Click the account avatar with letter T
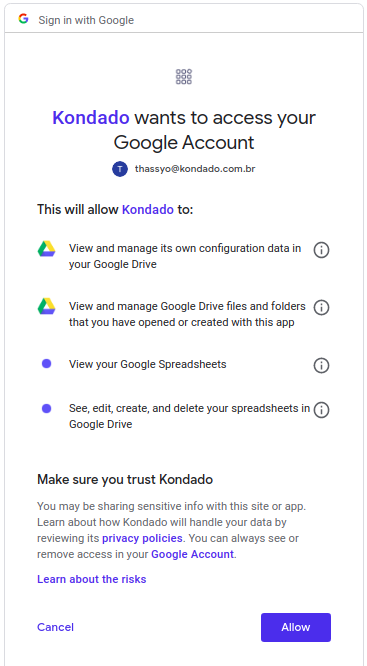The width and height of the screenshot is (367, 666). pos(120,169)
